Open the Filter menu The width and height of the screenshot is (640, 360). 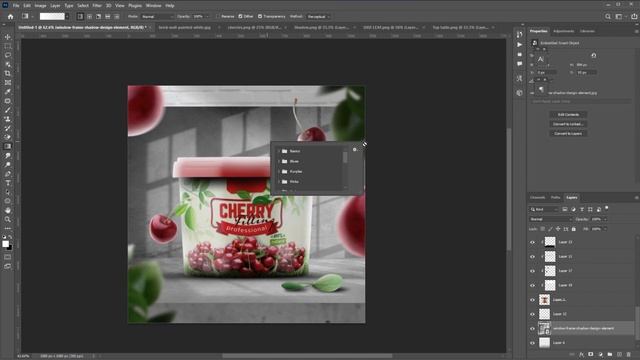click(97, 6)
